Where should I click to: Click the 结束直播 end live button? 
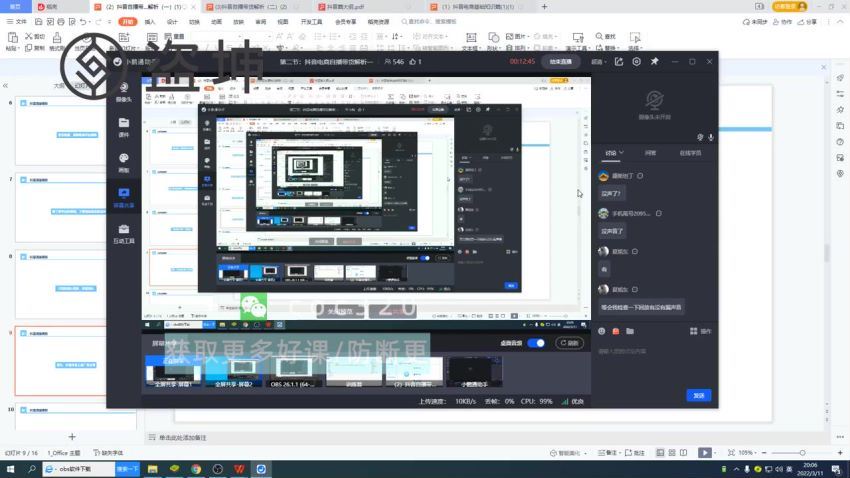(561, 62)
